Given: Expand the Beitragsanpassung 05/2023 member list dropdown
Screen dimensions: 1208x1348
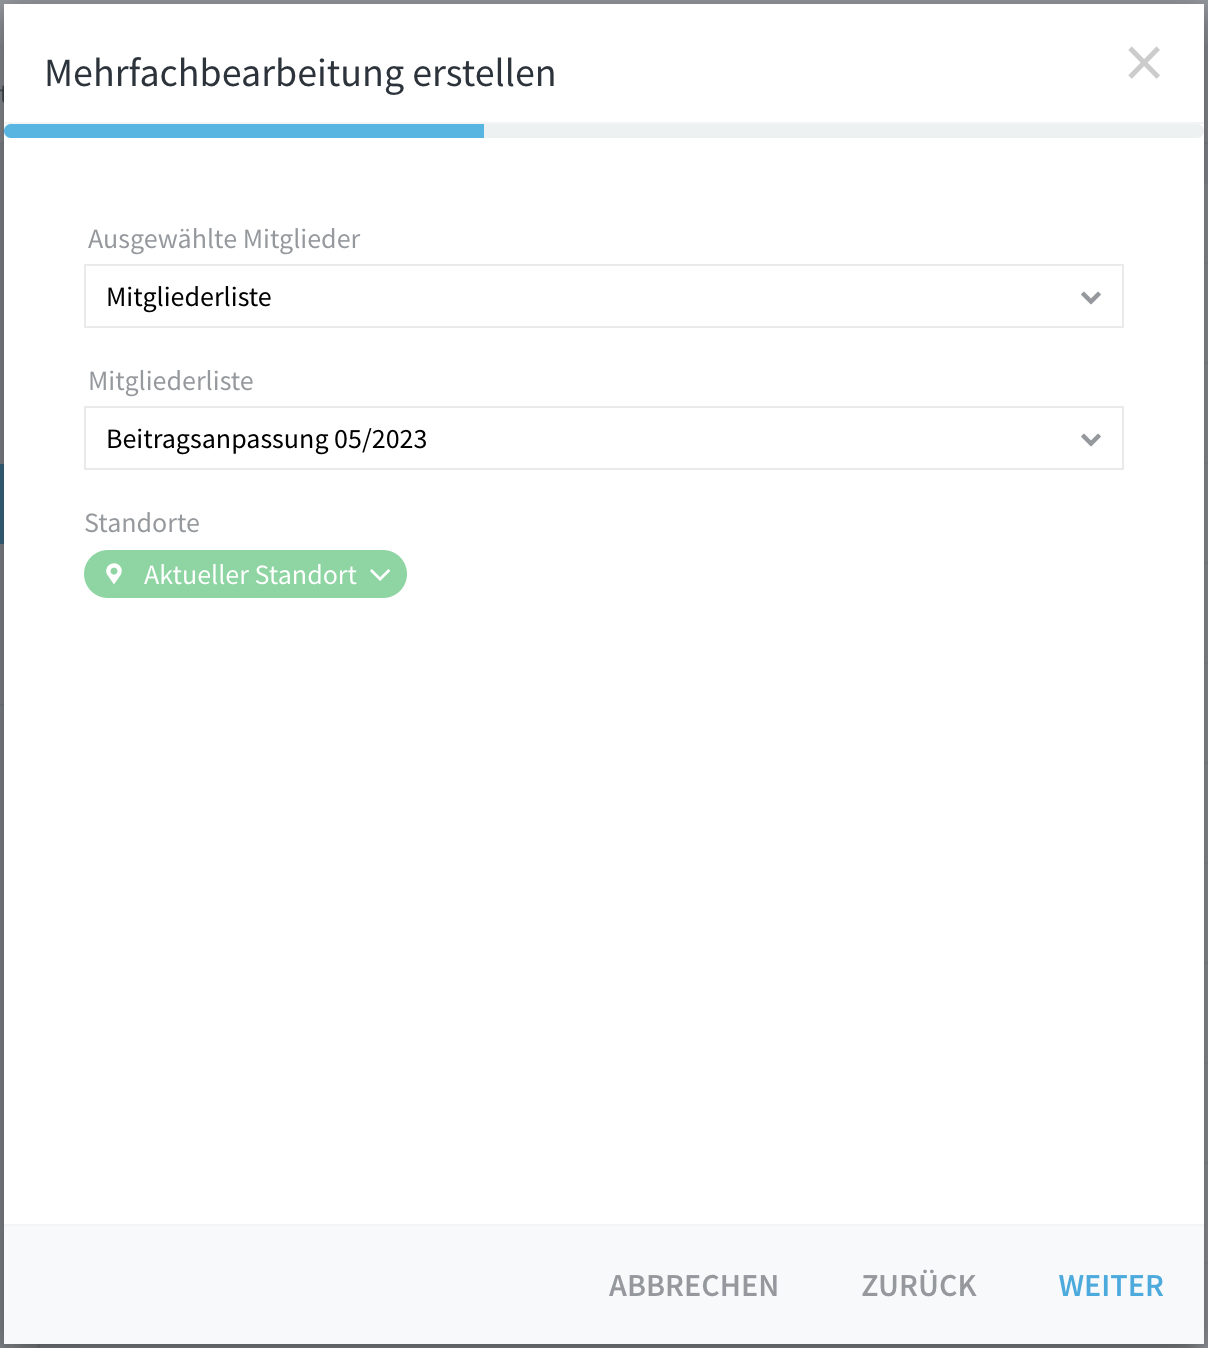Looking at the screenshot, I should tap(604, 438).
